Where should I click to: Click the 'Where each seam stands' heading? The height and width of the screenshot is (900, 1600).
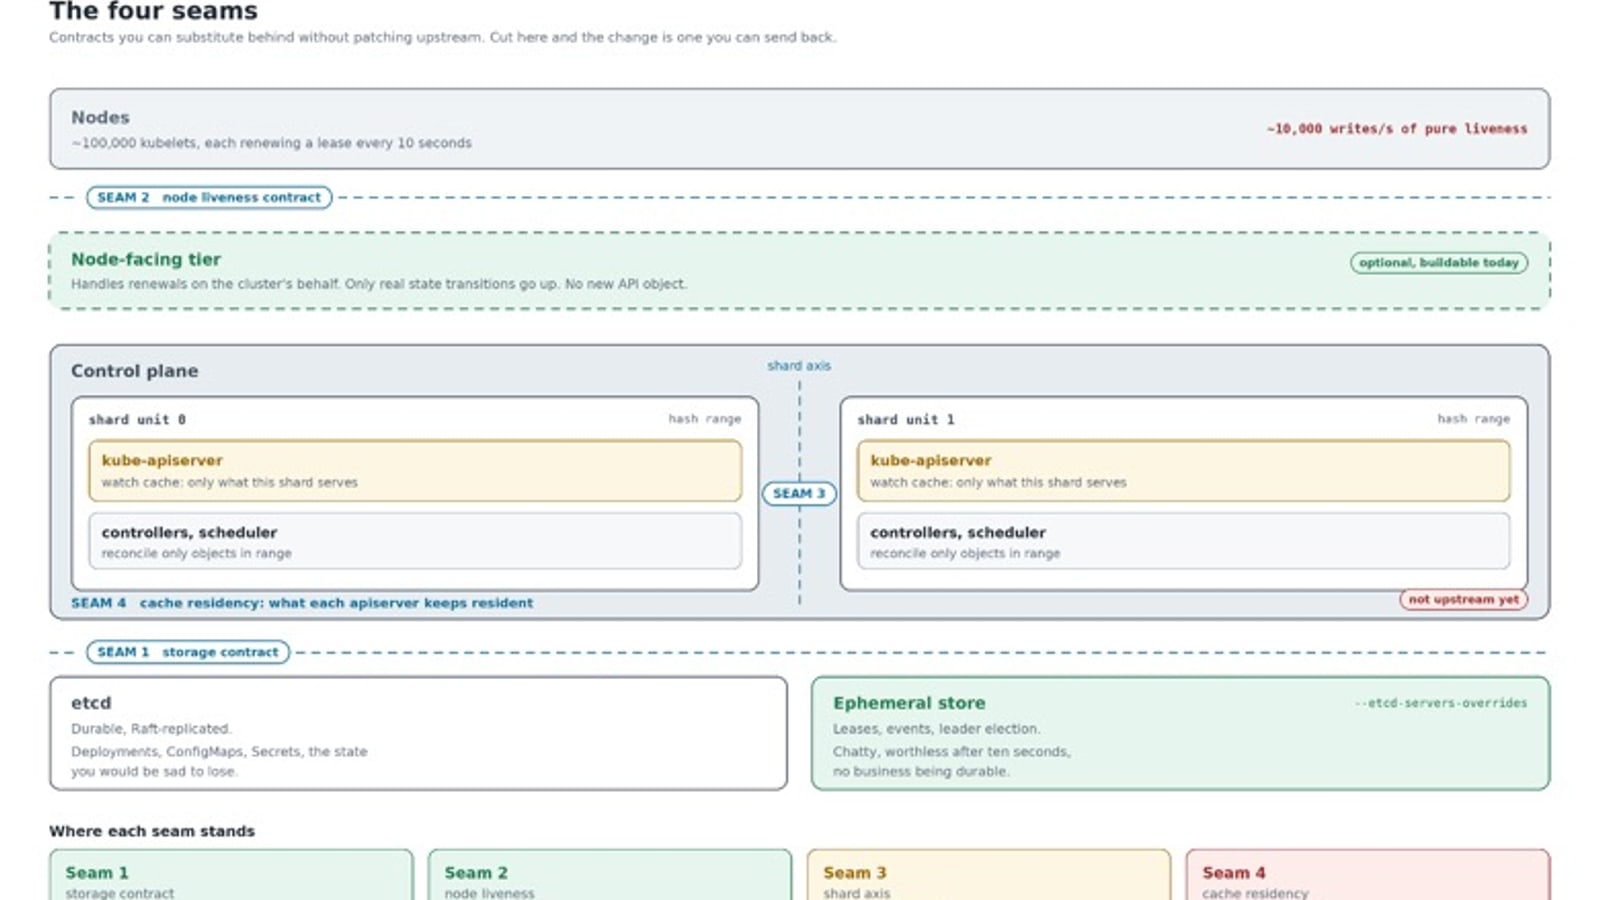pyautogui.click(x=152, y=831)
